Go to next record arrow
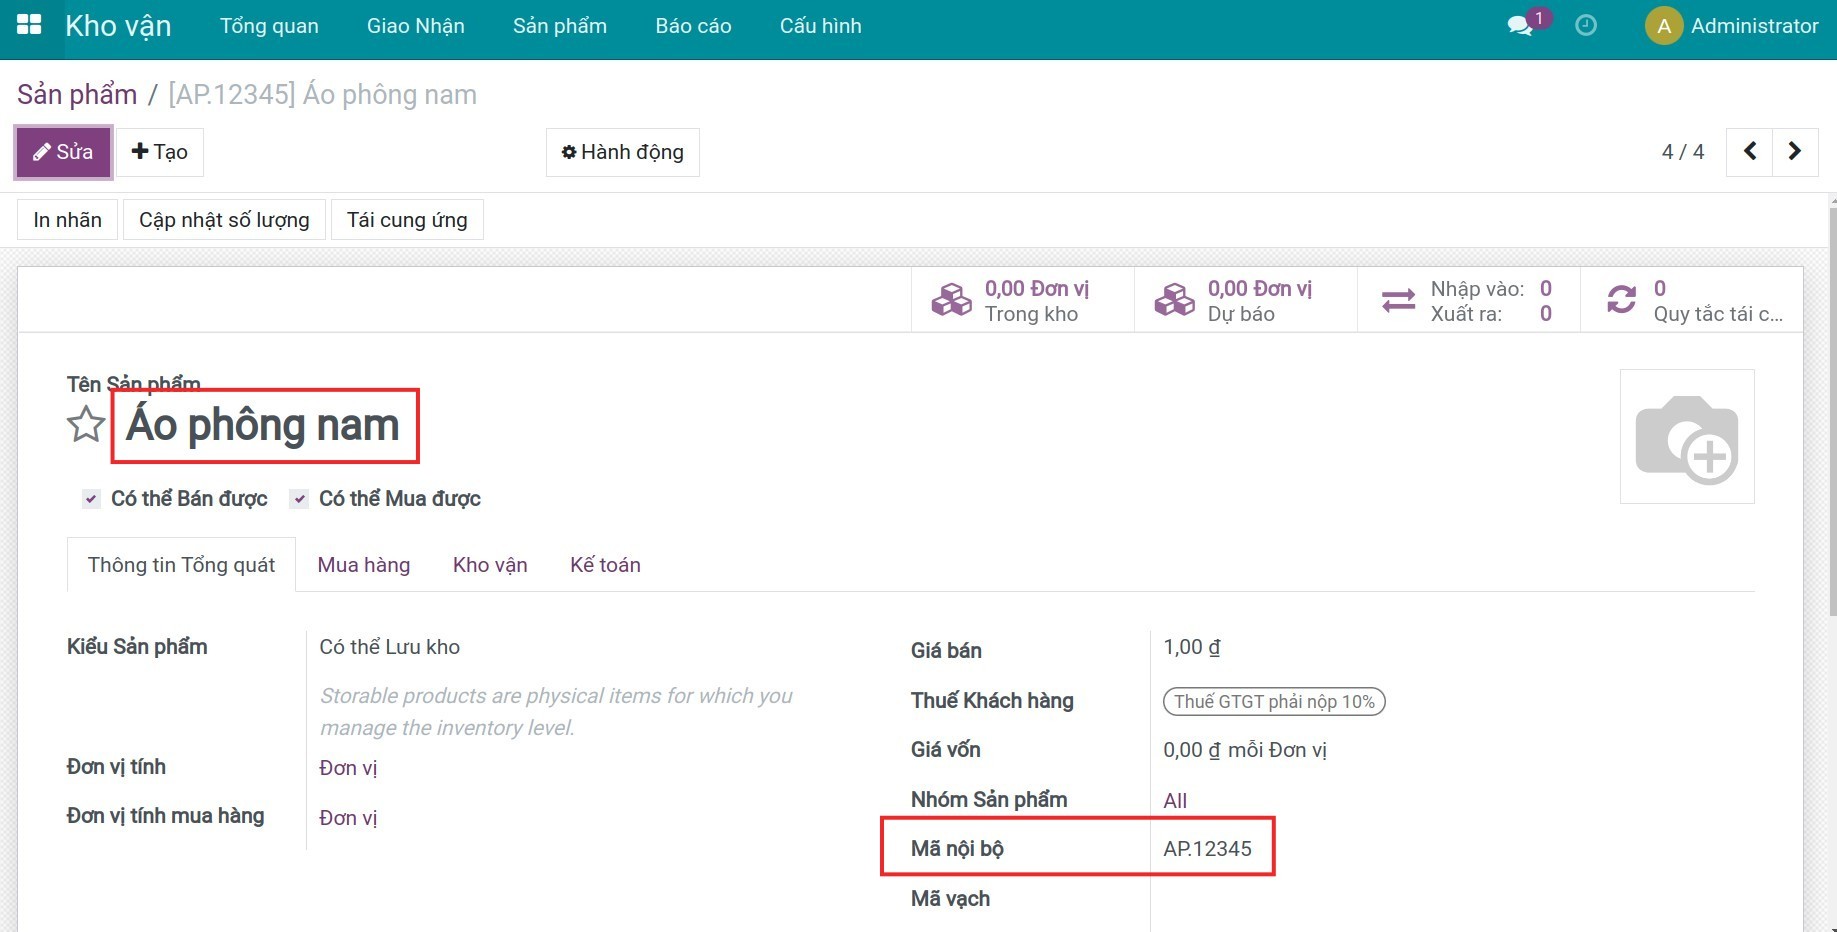1837x932 pixels. pos(1795,152)
